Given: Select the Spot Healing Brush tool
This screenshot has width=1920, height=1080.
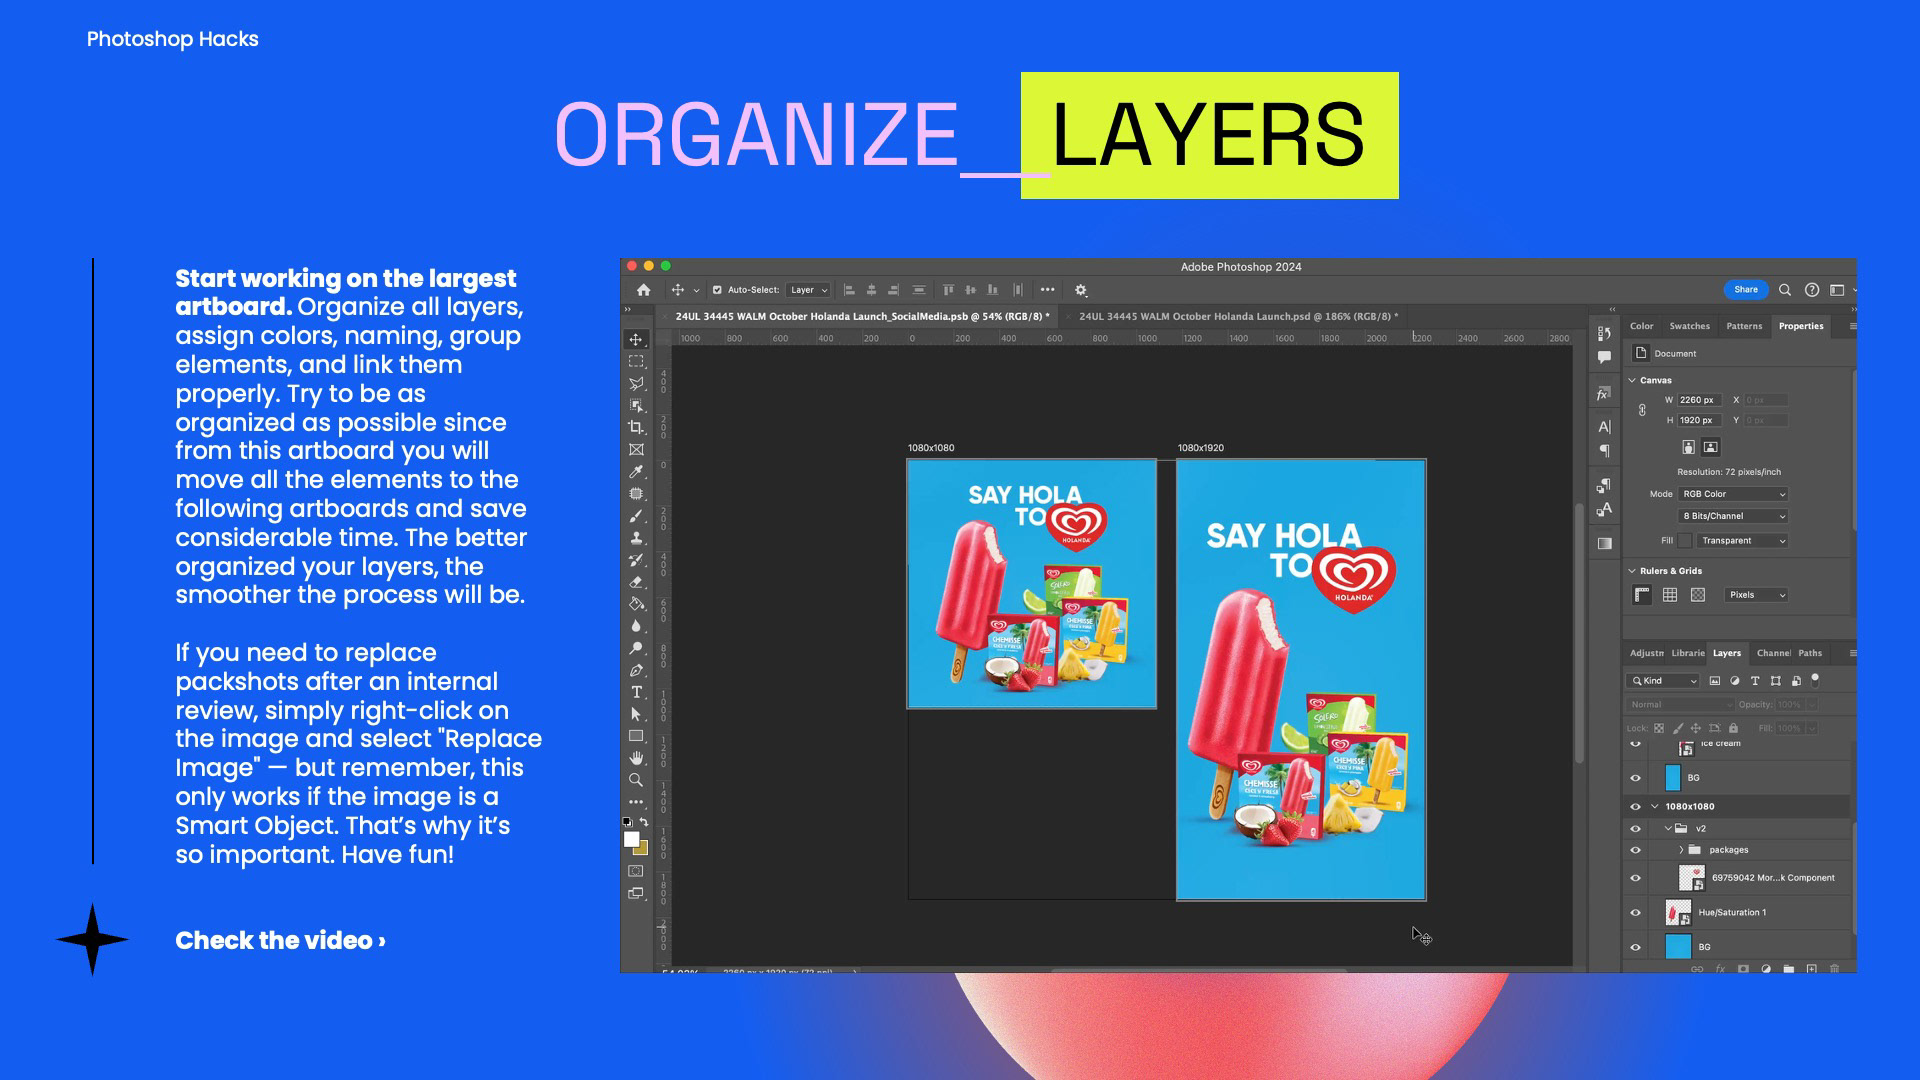Looking at the screenshot, I should point(636,494).
